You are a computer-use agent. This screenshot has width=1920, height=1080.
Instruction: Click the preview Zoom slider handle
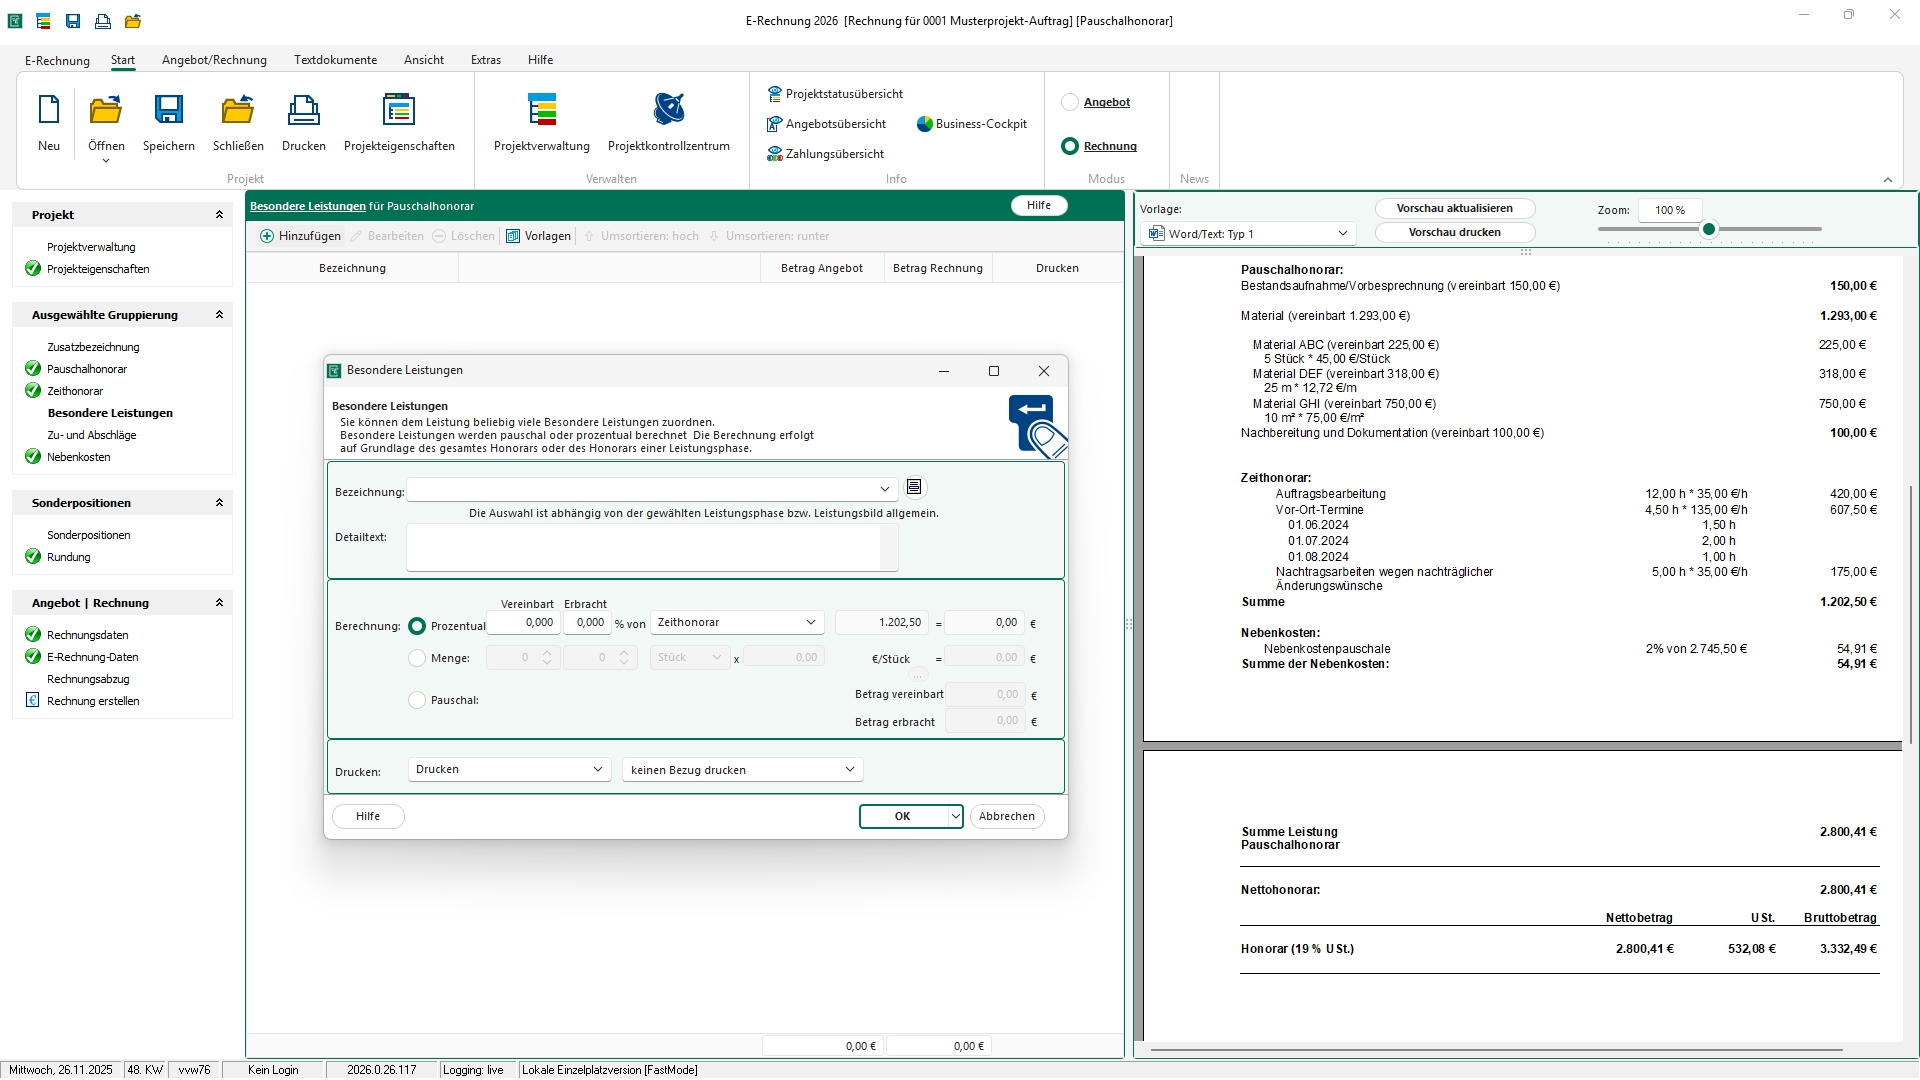[x=1709, y=229]
